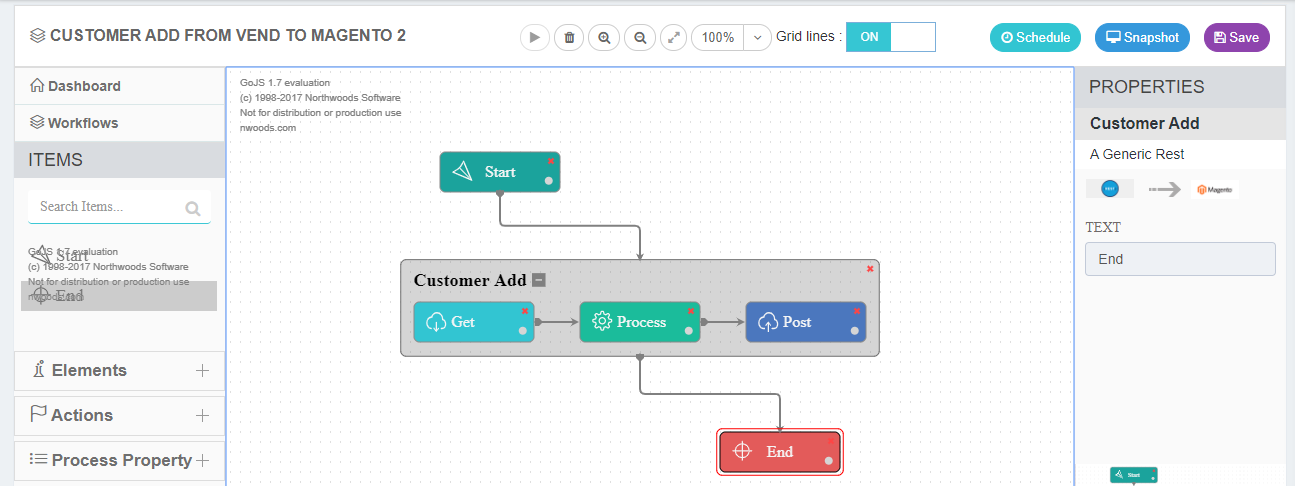1295x486 pixels.
Task: Click the End node crosshair icon
Action: (x=742, y=452)
